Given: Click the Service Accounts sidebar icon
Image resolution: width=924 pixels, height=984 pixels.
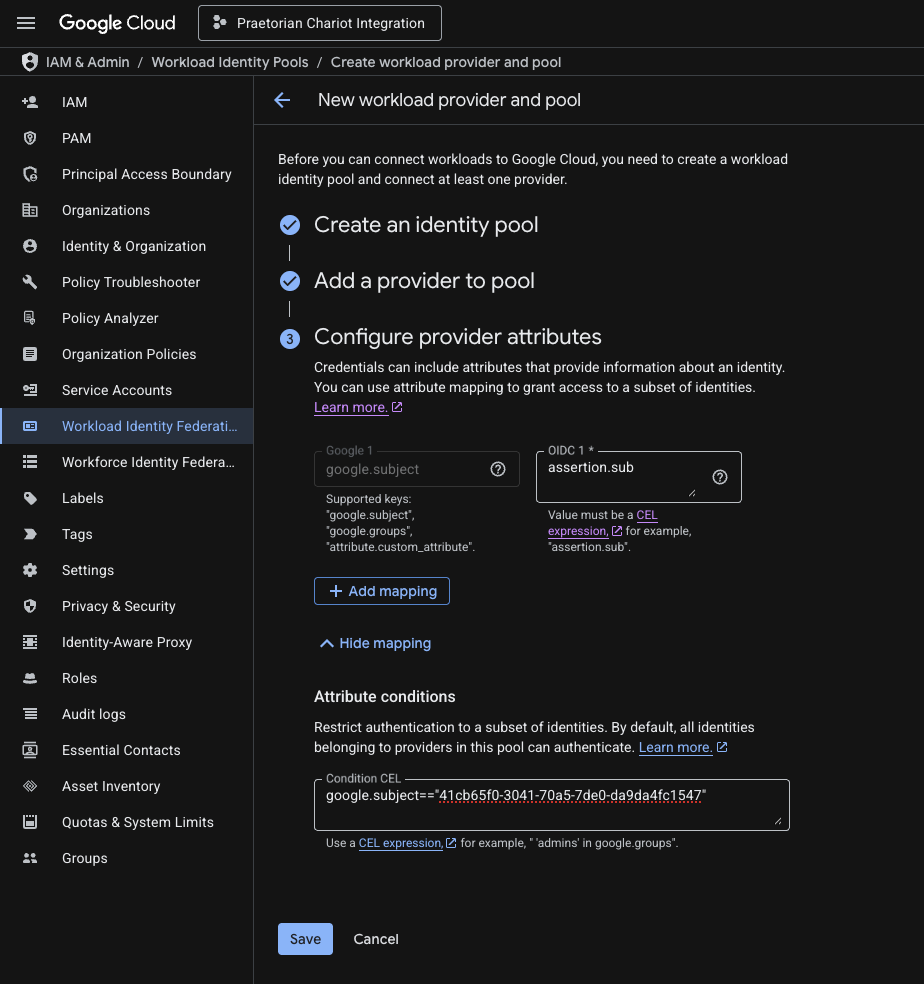Looking at the screenshot, I should pyautogui.click(x=30, y=390).
